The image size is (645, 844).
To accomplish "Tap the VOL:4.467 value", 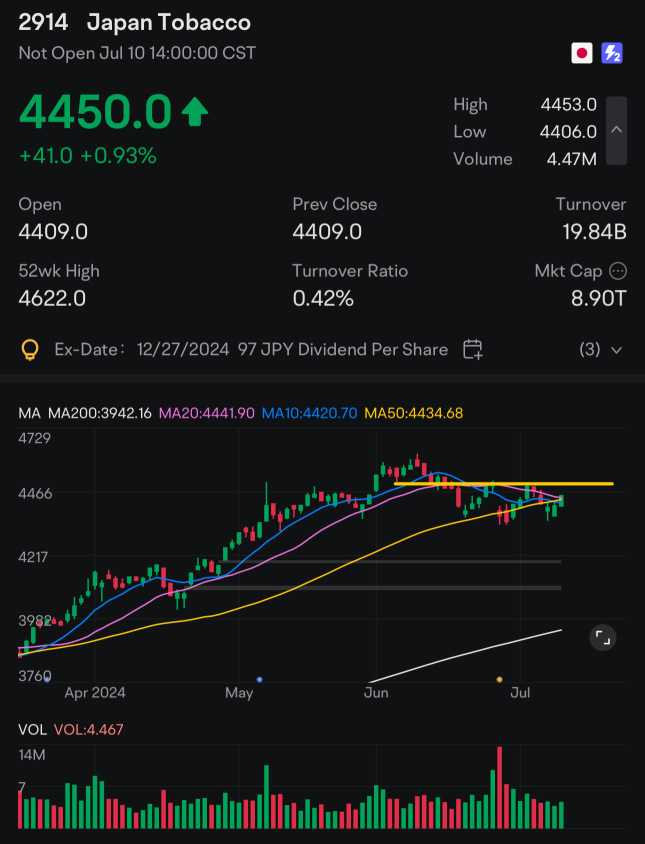I will coord(89,729).
